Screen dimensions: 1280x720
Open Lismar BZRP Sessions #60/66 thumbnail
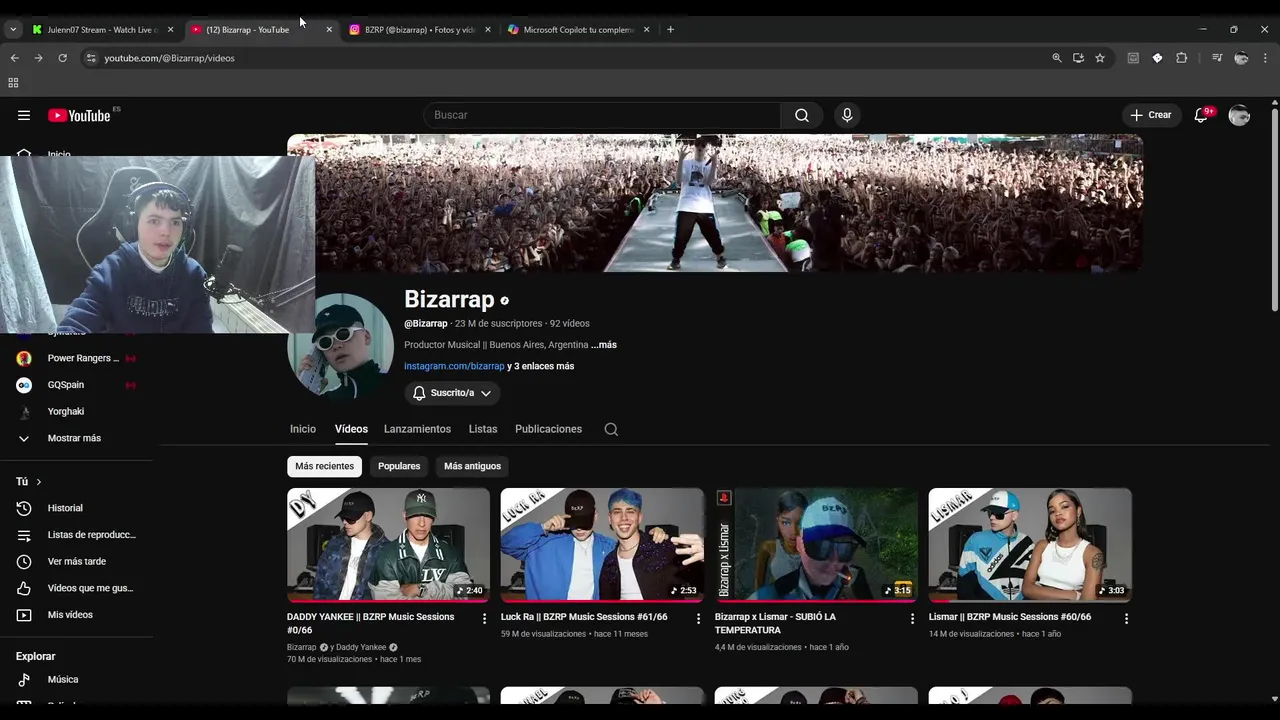click(x=1030, y=545)
